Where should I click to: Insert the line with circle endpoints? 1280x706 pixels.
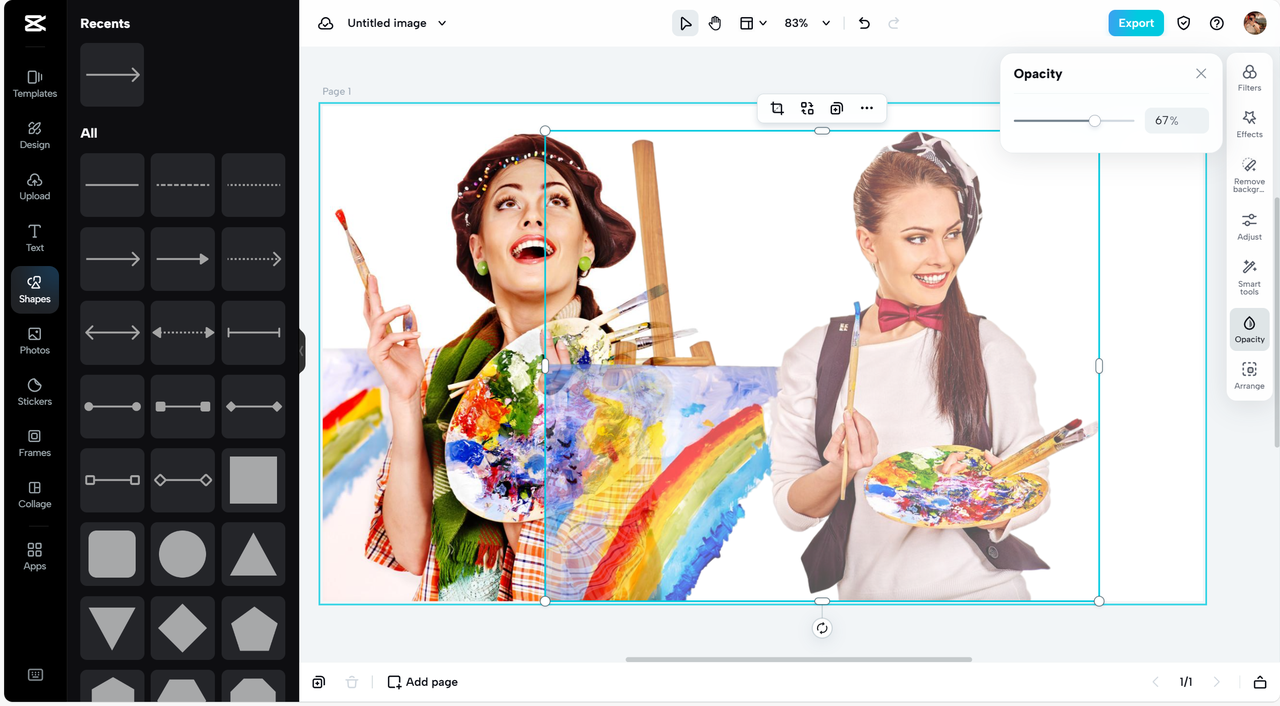112,407
